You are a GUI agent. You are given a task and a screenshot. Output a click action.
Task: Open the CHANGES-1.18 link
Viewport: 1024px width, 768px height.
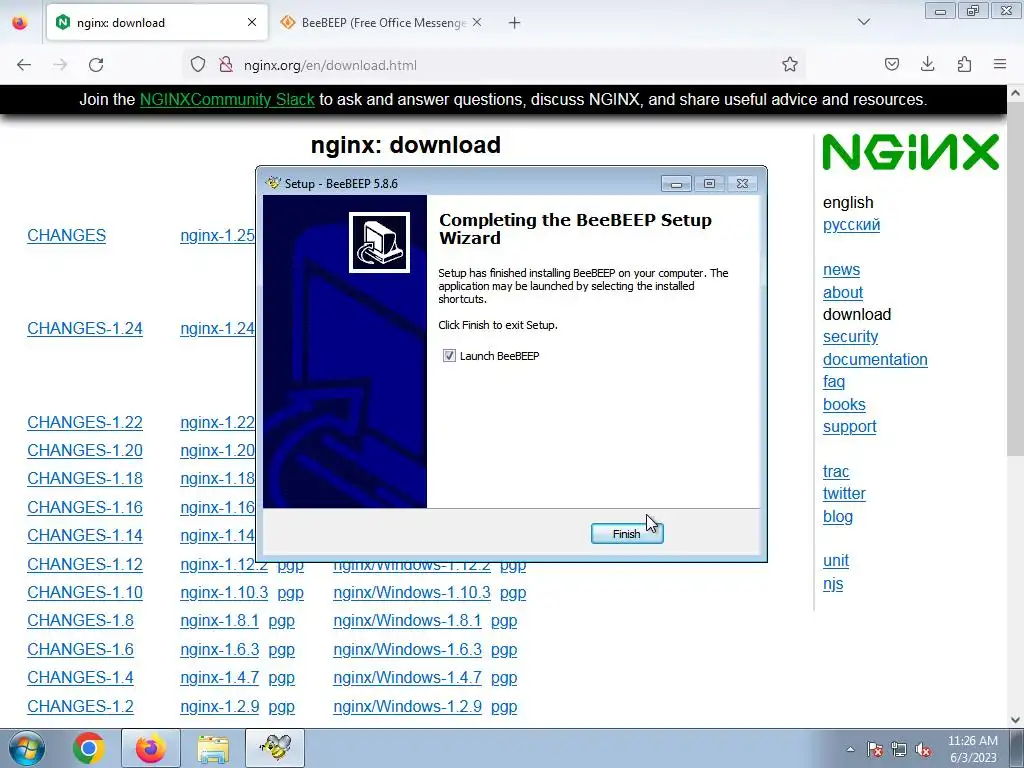85,479
